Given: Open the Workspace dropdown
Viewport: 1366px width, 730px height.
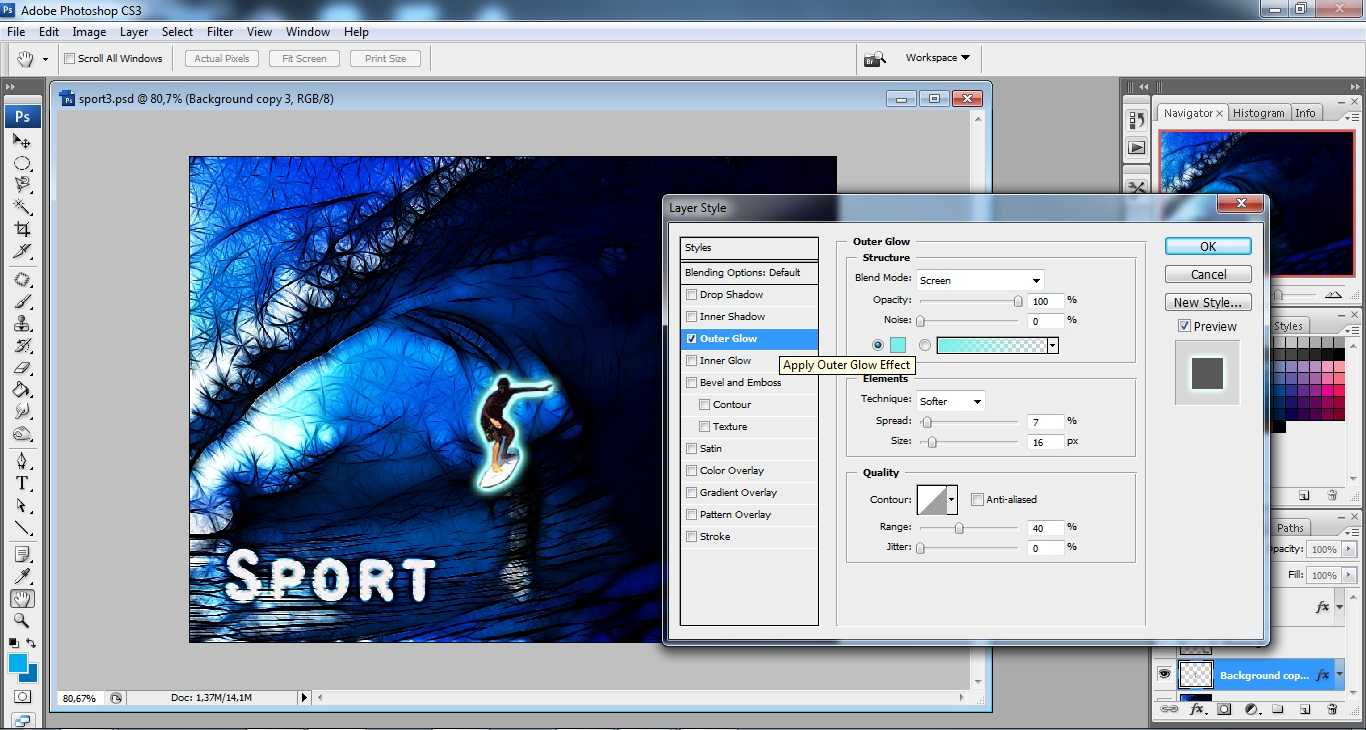Looking at the screenshot, I should tap(937, 58).
